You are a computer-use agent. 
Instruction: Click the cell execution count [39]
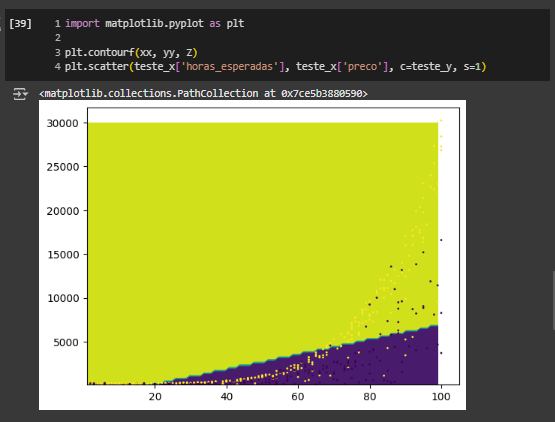[21, 24]
